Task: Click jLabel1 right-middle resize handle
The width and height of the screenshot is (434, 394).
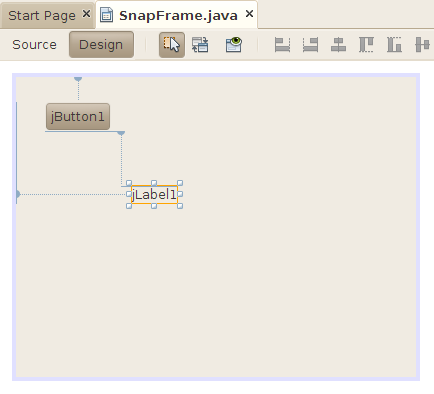Action: pyautogui.click(x=180, y=194)
